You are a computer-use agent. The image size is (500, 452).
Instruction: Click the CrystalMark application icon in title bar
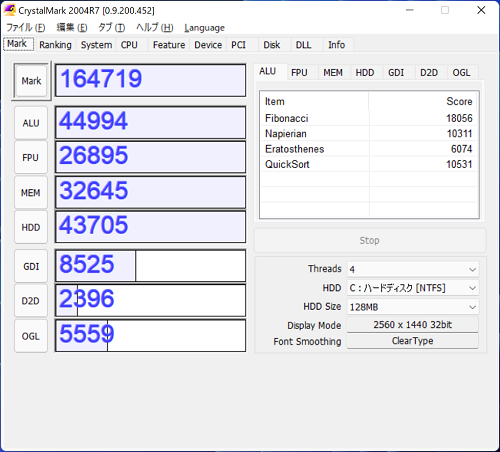pyautogui.click(x=10, y=10)
